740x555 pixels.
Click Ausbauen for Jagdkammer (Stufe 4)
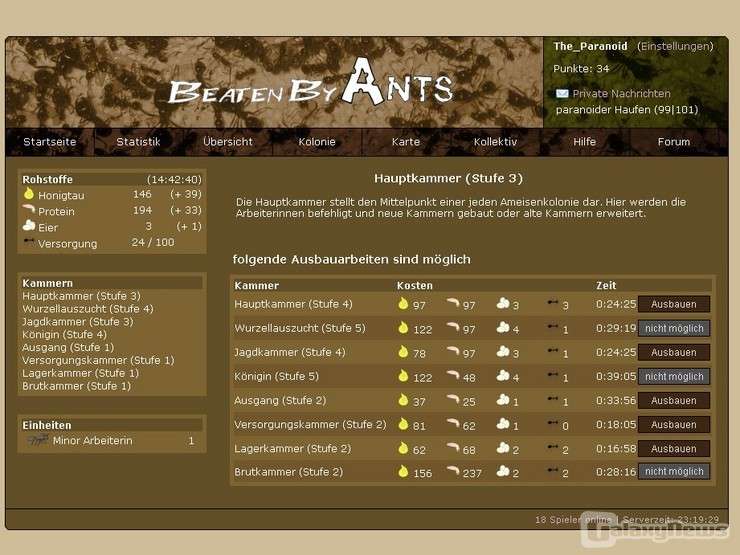674,353
